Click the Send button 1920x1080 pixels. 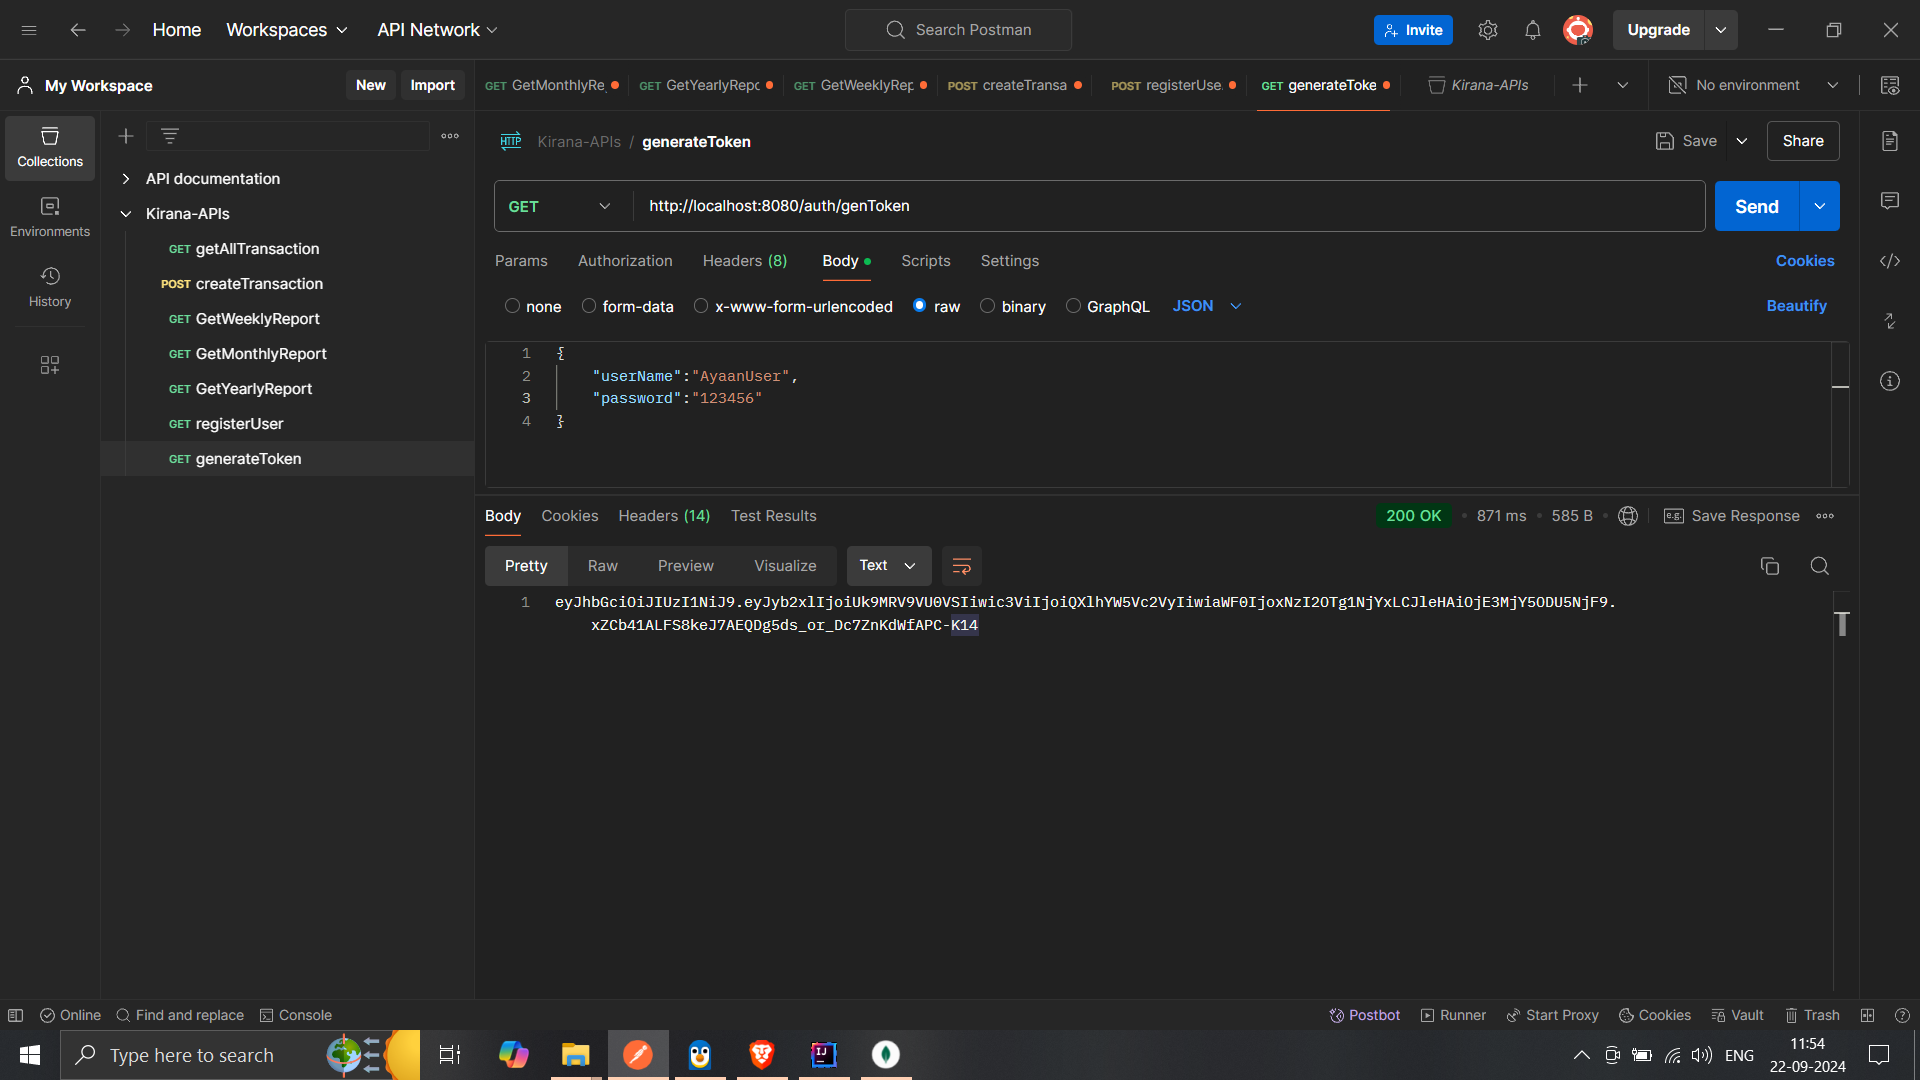pyautogui.click(x=1757, y=206)
